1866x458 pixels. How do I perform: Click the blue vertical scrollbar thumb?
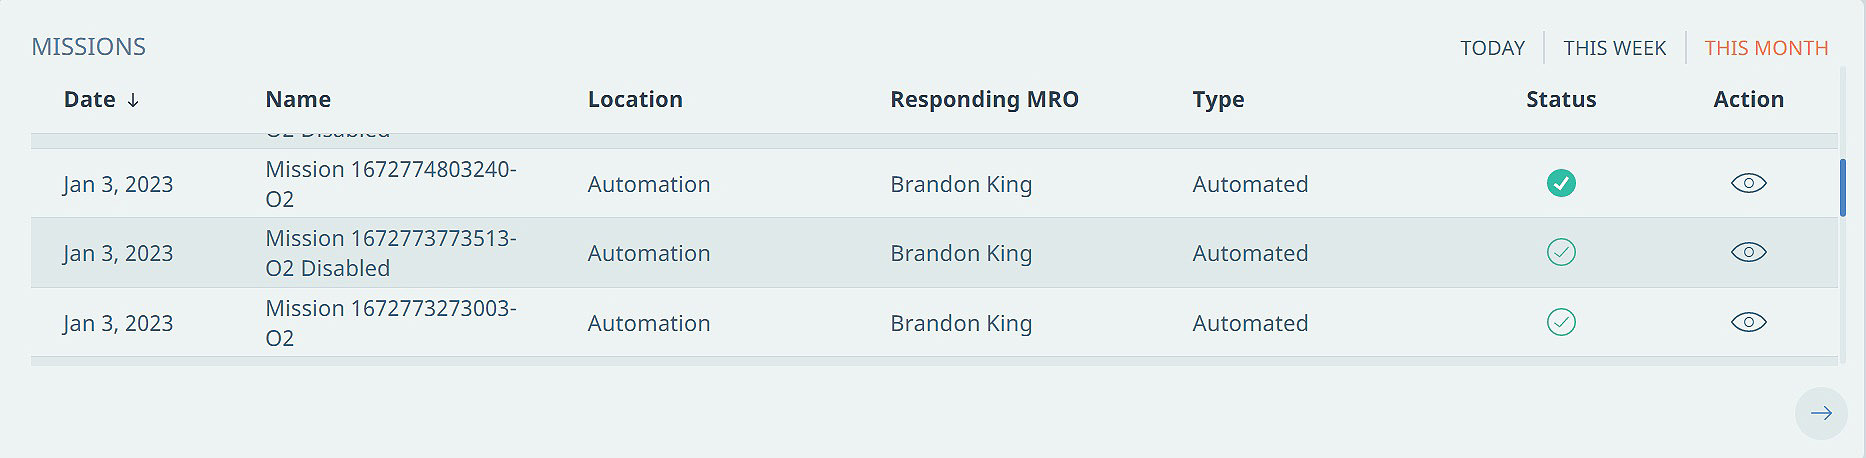click(x=1842, y=187)
